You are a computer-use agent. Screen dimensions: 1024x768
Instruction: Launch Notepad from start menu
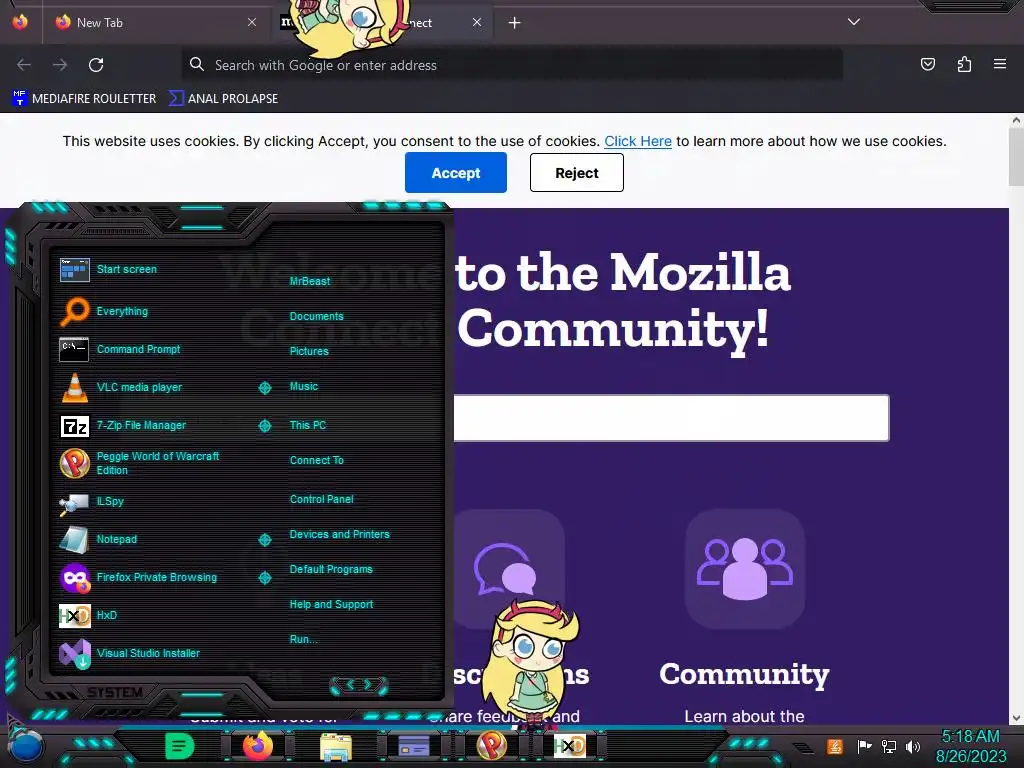(x=98, y=539)
